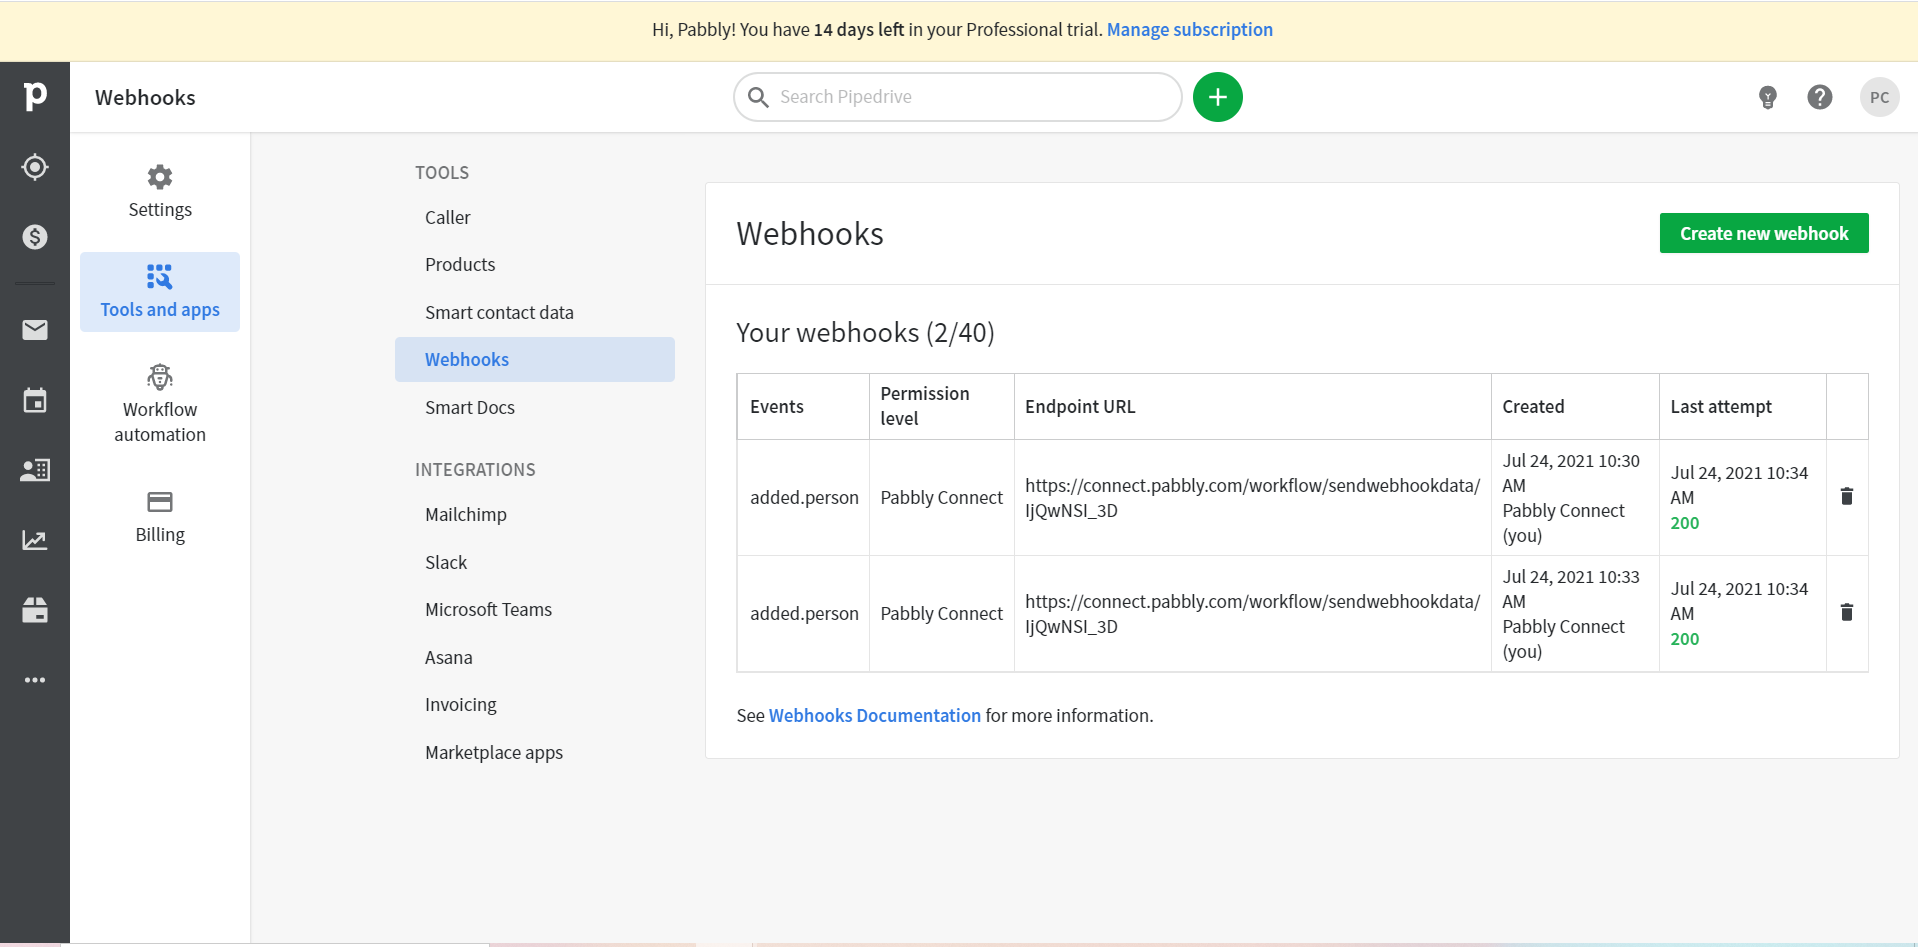1918x947 pixels.
Task: Open Marketplace apps
Action: point(494,753)
